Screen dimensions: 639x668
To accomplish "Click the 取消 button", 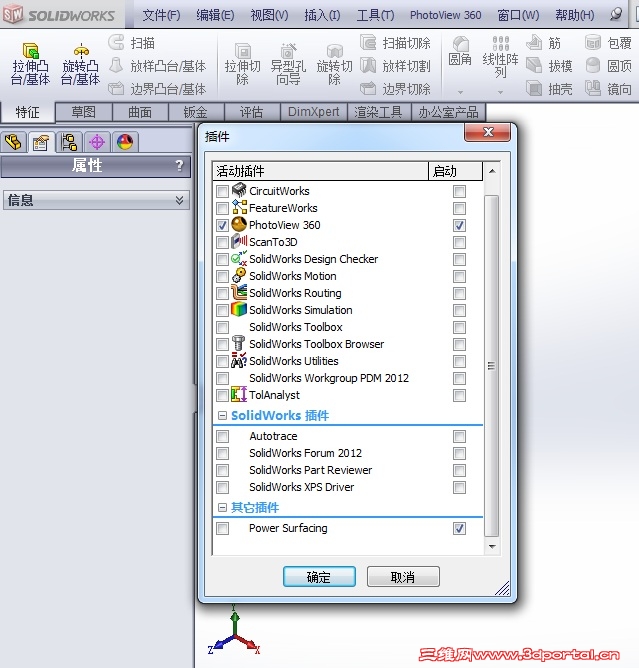I will click(403, 577).
